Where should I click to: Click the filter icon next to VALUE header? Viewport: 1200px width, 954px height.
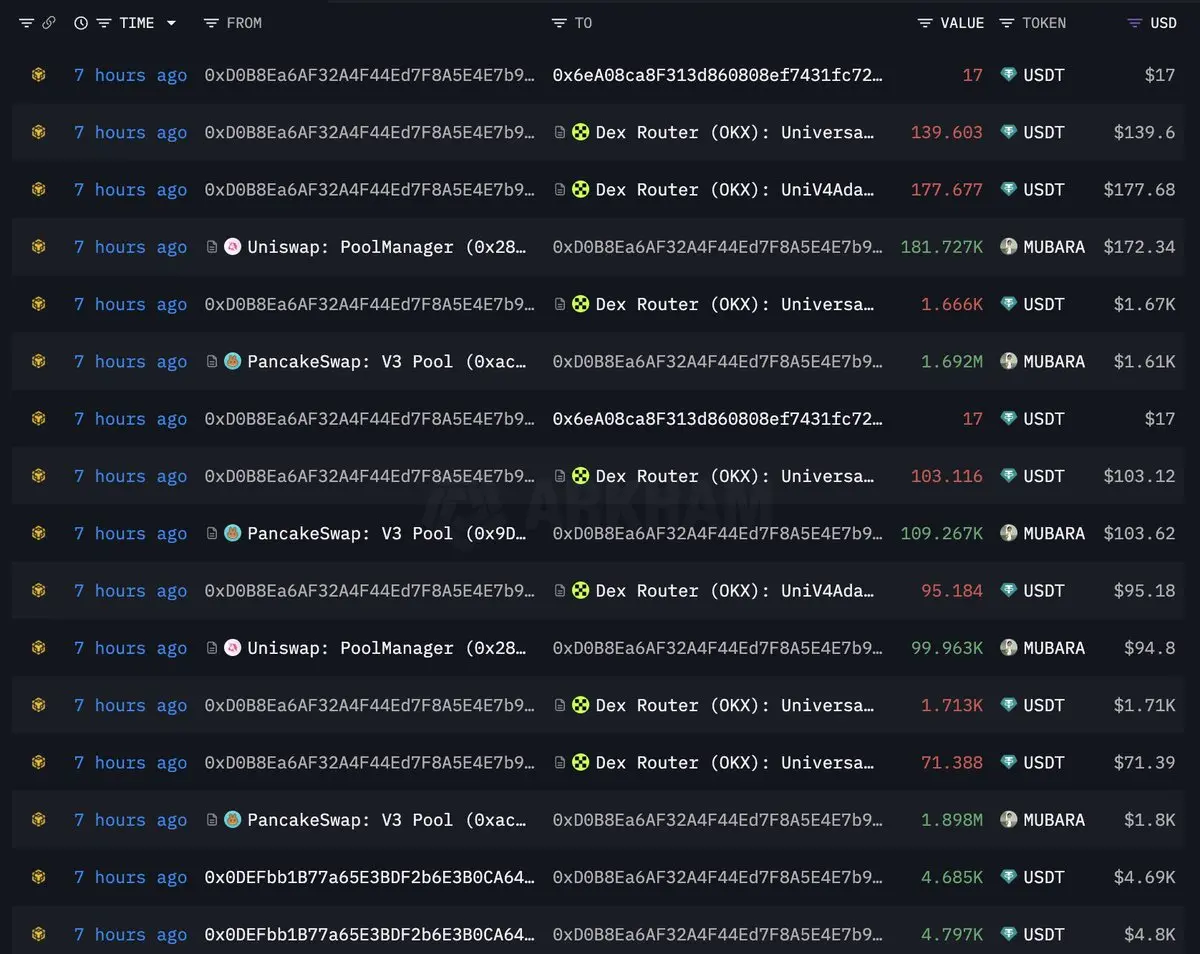(x=925, y=23)
